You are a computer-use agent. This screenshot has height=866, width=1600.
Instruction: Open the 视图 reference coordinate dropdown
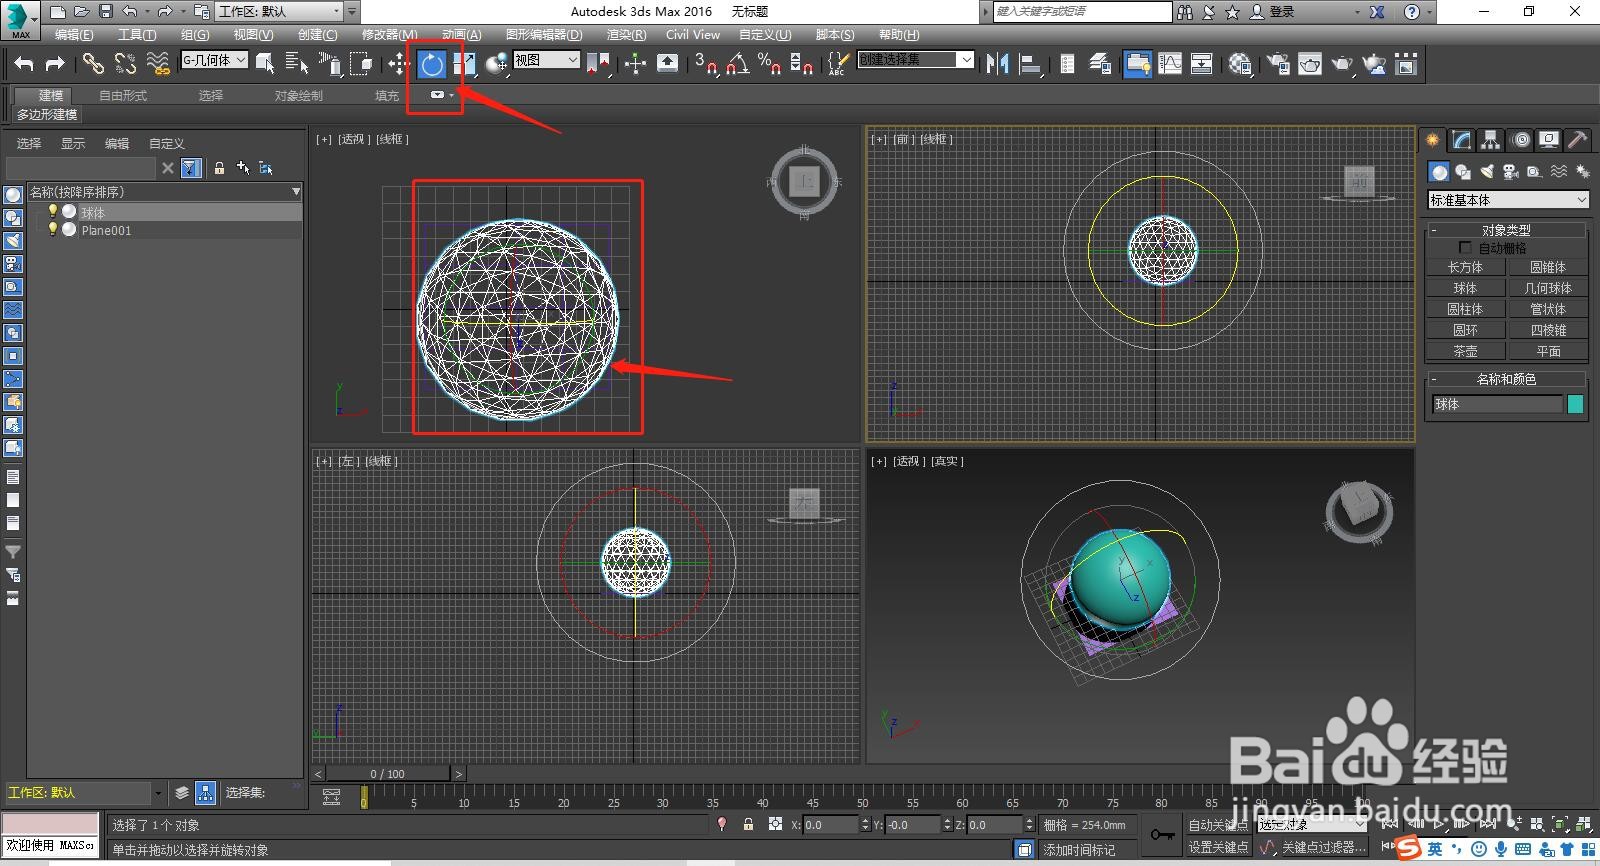(546, 60)
